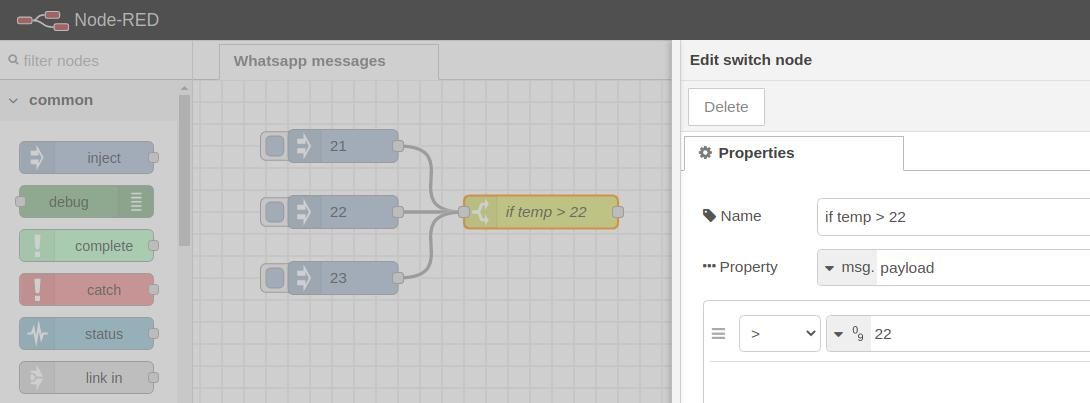Click the debug node's list icon
Viewport: 1090px width, 403px height.
click(136, 202)
